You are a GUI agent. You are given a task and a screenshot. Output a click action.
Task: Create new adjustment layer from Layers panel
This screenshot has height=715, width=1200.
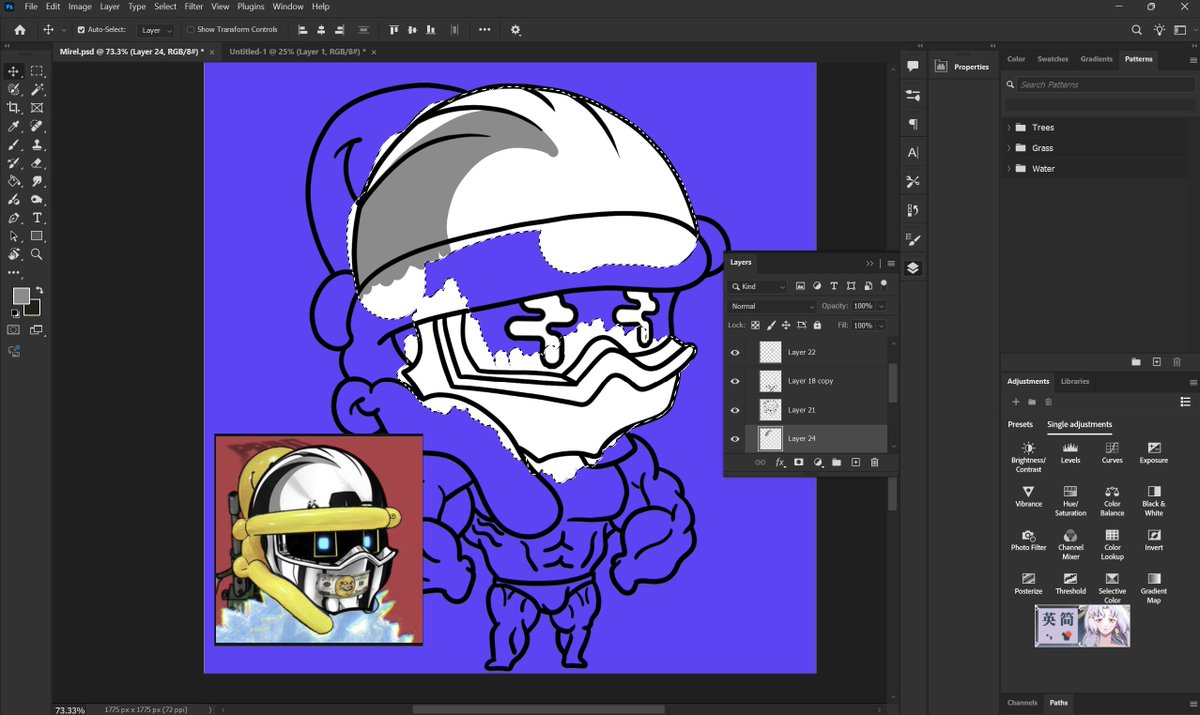[x=818, y=462]
